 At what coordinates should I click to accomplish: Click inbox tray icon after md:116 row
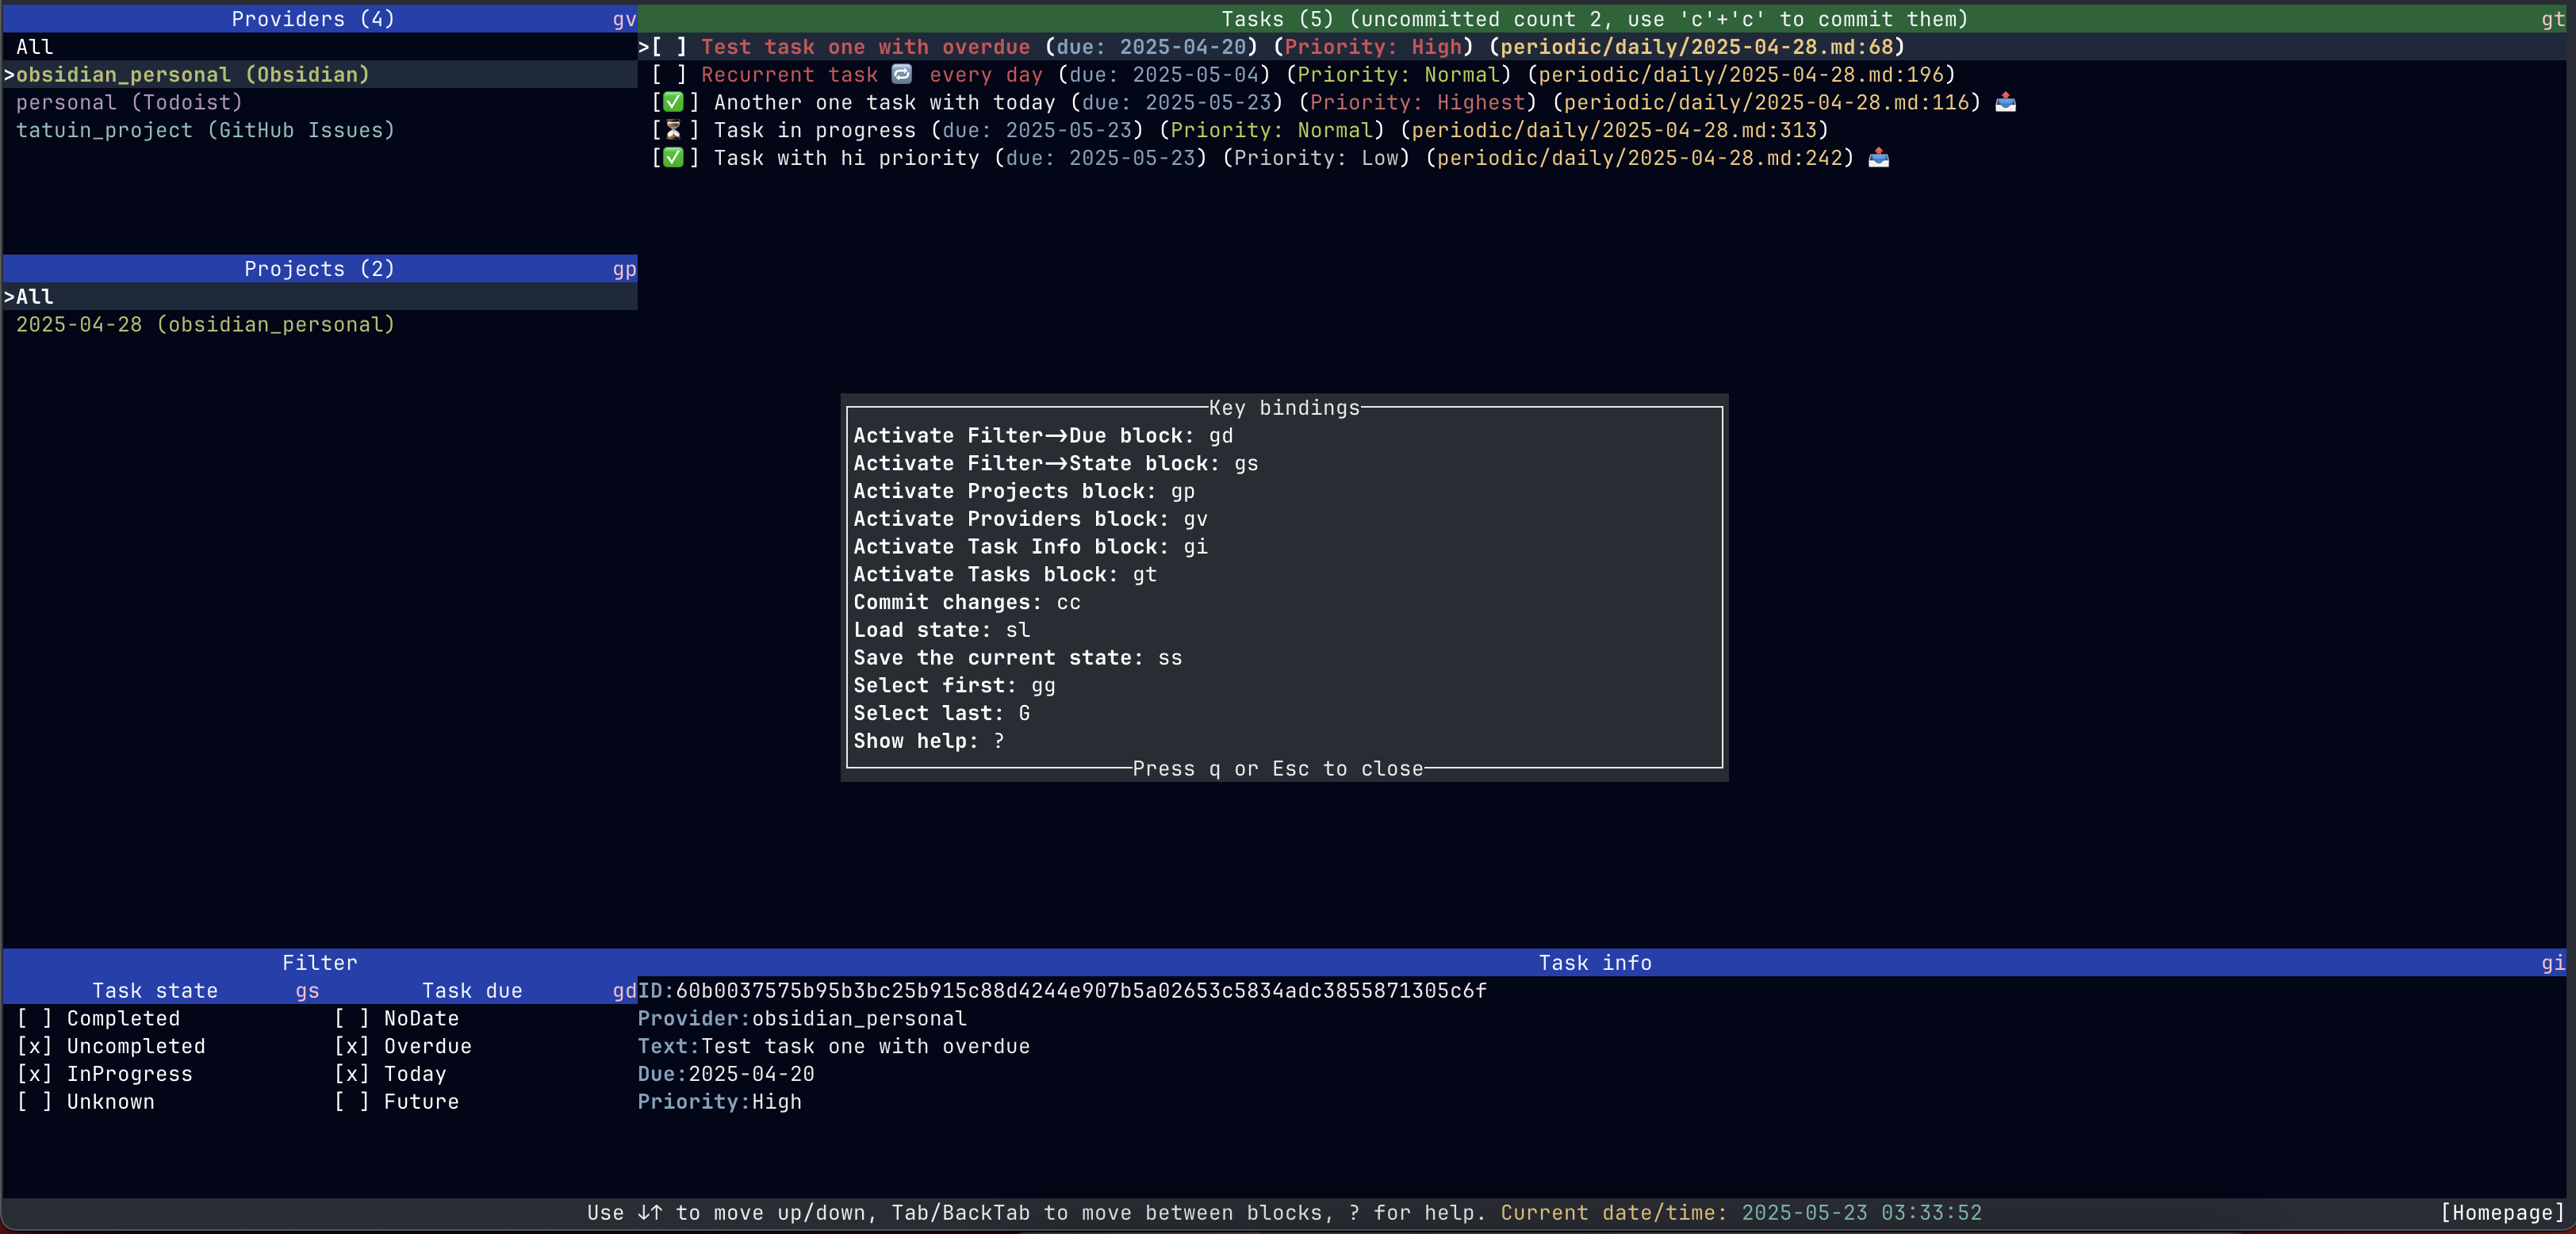[x=2005, y=102]
